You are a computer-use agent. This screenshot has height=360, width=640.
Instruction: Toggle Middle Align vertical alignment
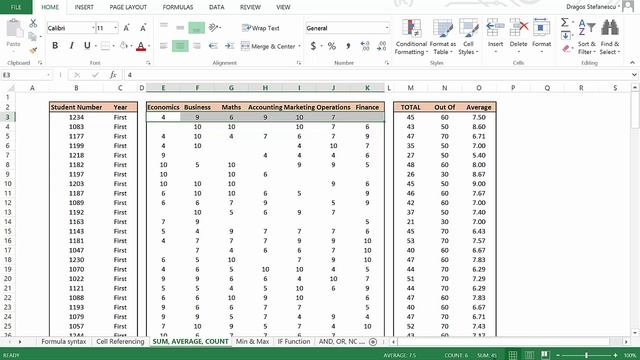pos(180,28)
